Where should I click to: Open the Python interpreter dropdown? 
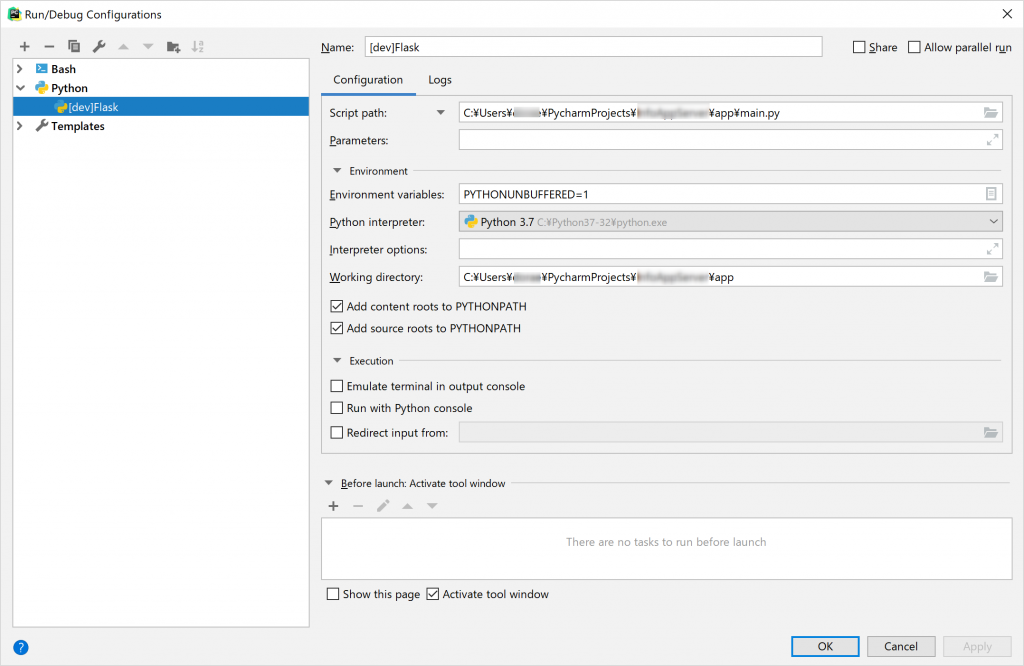click(993, 222)
